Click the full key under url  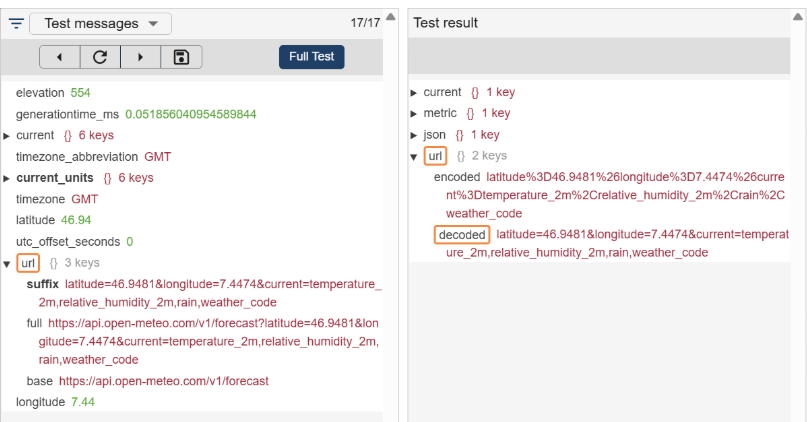pyautogui.click(x=34, y=323)
